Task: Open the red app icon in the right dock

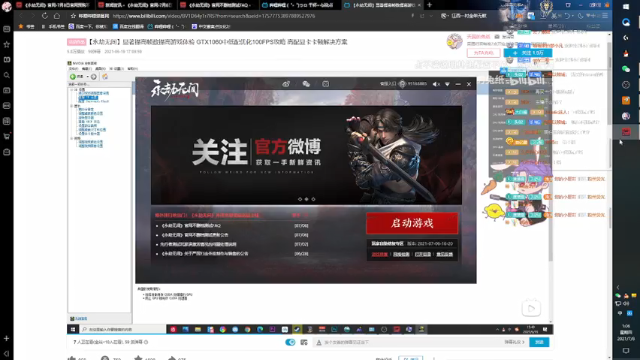Action: pyautogui.click(x=626, y=131)
